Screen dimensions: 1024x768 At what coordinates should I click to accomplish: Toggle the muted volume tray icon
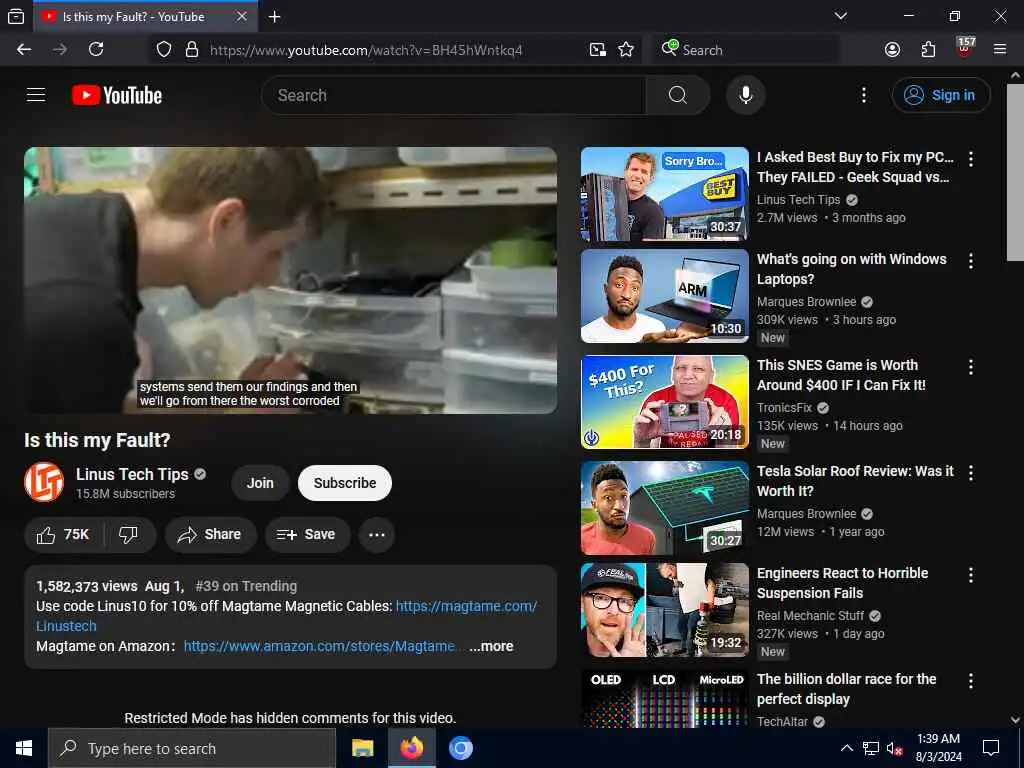(895, 748)
